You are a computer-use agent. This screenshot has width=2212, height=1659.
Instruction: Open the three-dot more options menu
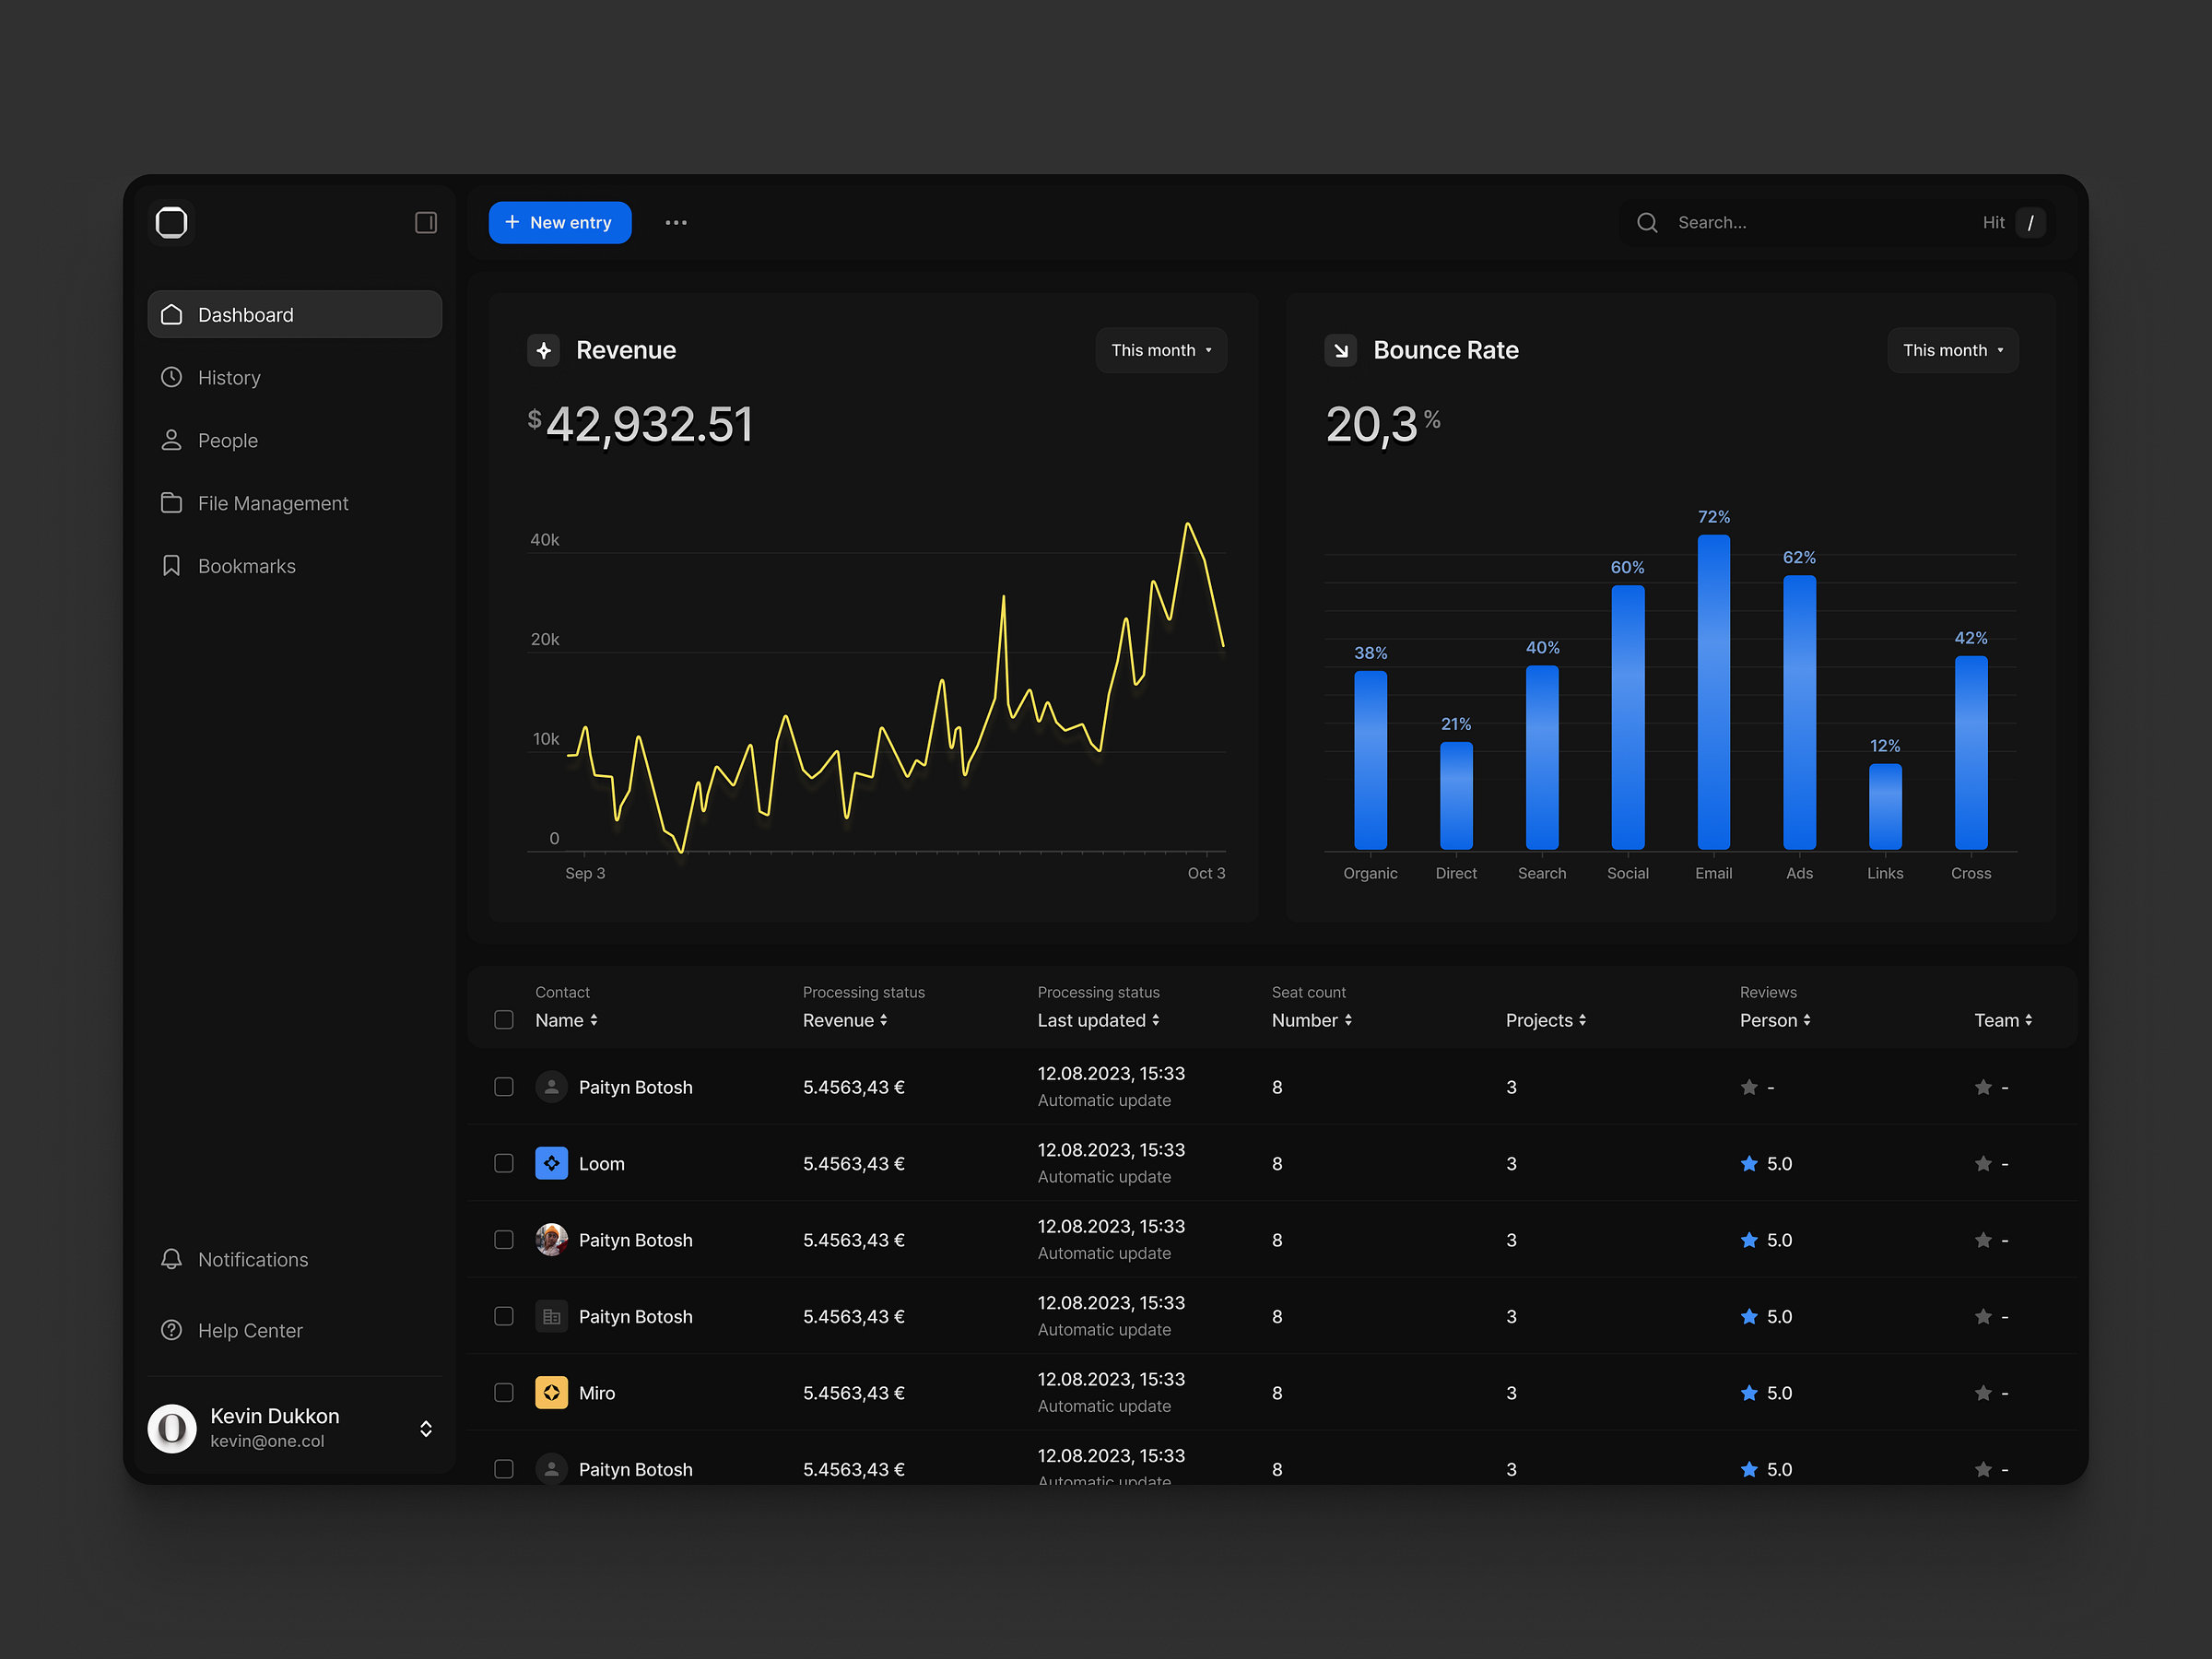tap(676, 222)
